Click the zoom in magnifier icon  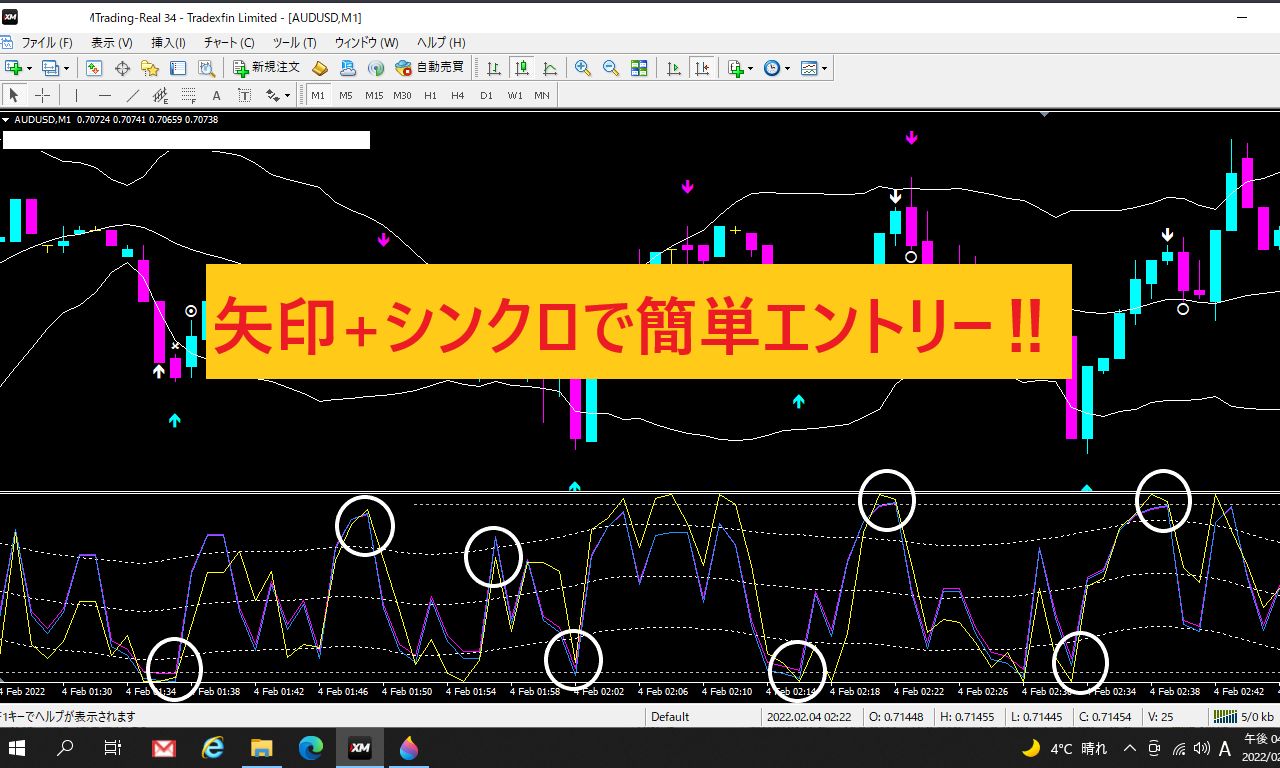582,68
